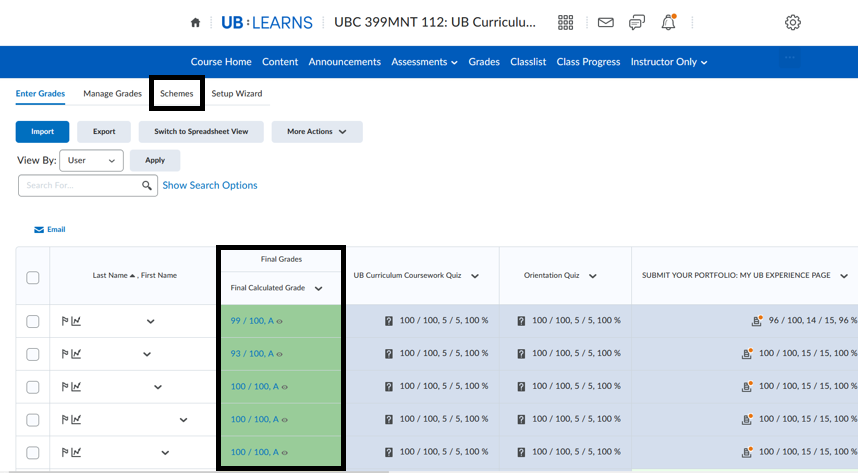Click in the Search For input field

(x=78, y=185)
